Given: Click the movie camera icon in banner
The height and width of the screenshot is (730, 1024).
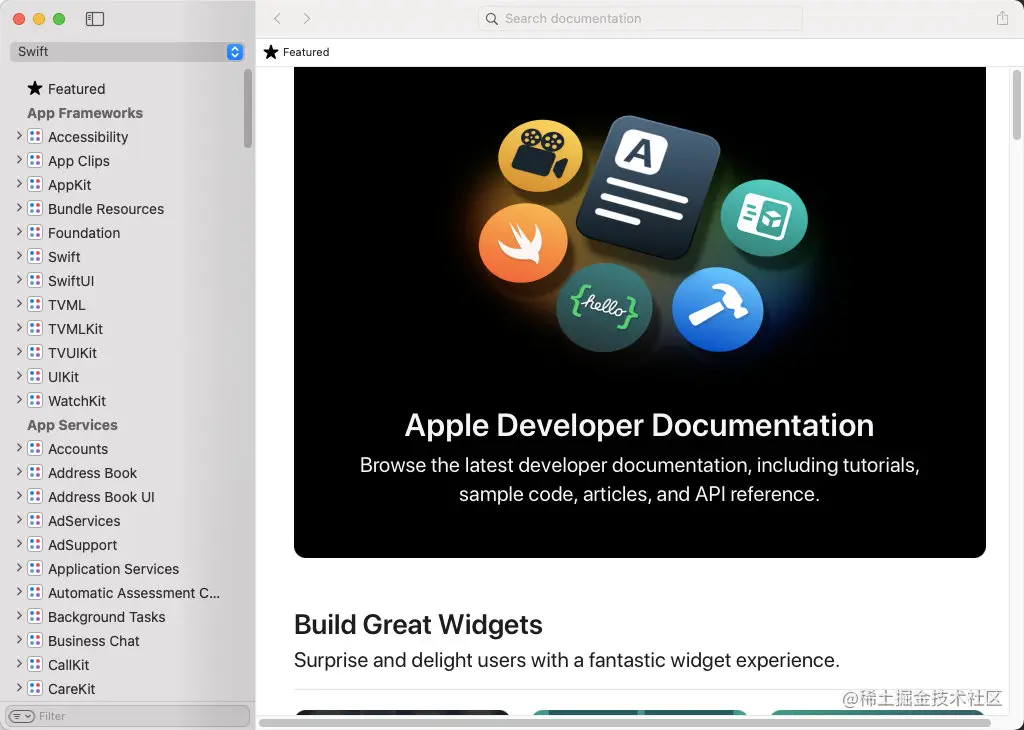Looking at the screenshot, I should point(540,155).
